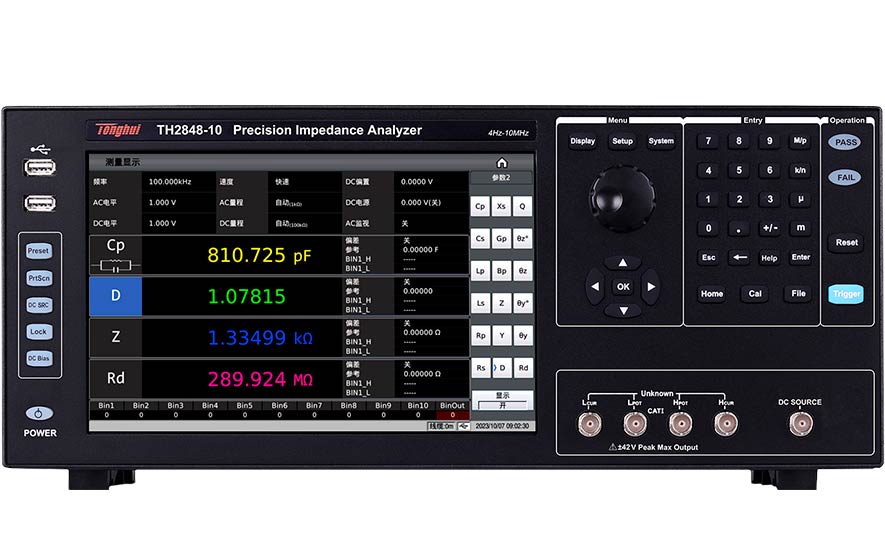Push the left arrow navigation key
Viewport: 885px width, 548px height.
coord(595,287)
